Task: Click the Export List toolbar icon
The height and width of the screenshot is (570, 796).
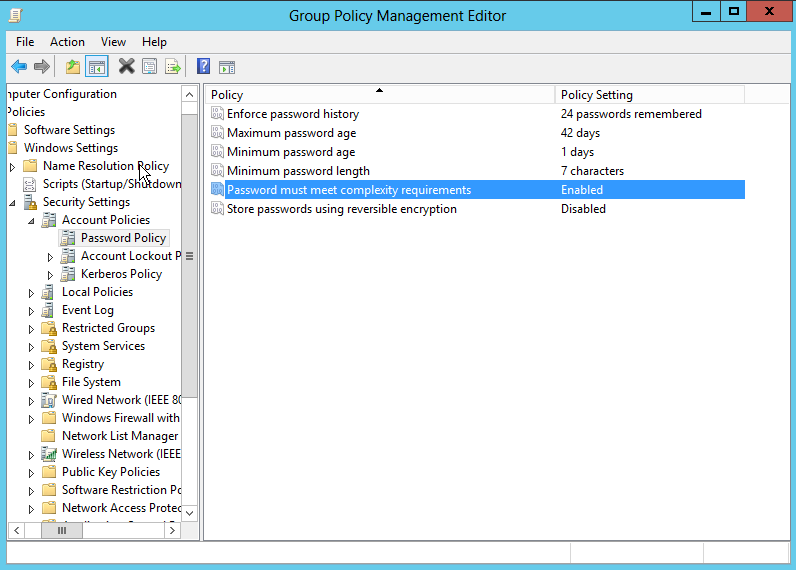Action: 173,66
